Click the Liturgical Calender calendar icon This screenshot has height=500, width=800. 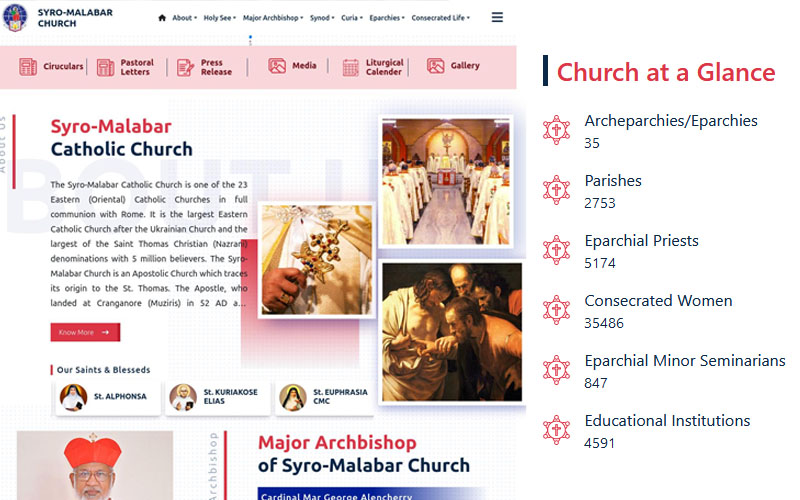click(351, 67)
